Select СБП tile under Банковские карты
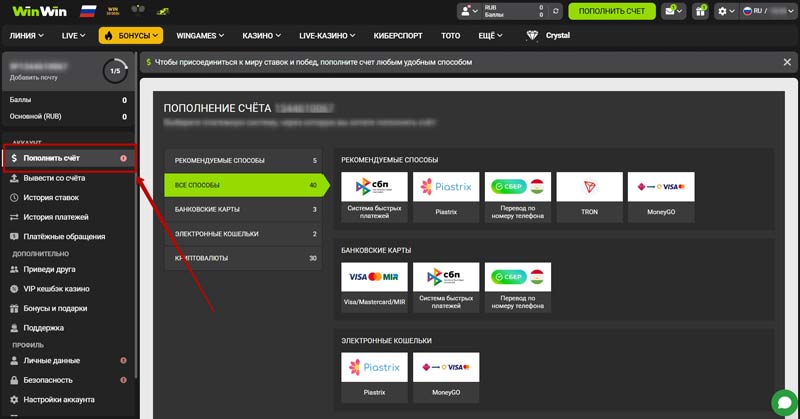800x419 pixels. tap(446, 287)
